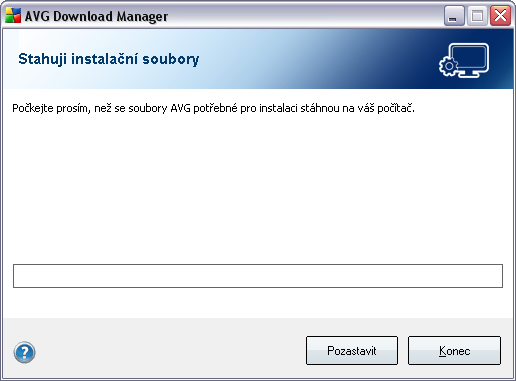Click the small gear beside the monitor icon

(449, 66)
